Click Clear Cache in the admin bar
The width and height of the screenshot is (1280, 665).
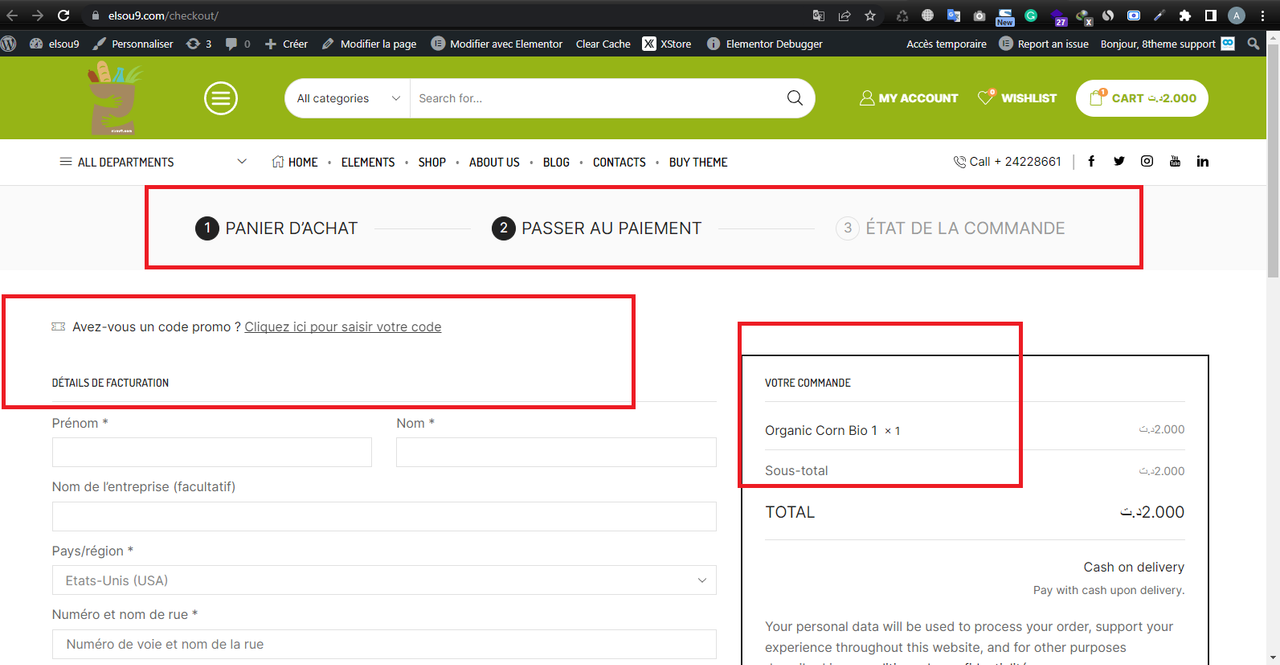[x=603, y=44]
